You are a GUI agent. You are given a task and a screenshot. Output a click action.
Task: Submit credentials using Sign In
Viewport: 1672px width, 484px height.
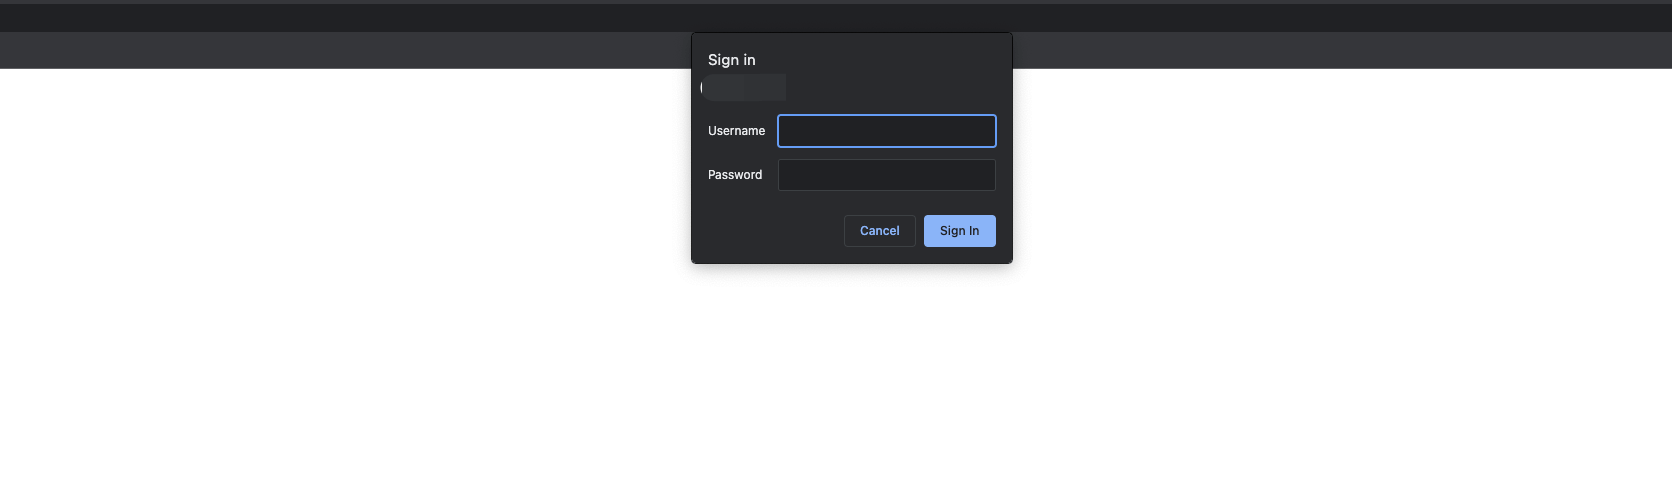960,231
